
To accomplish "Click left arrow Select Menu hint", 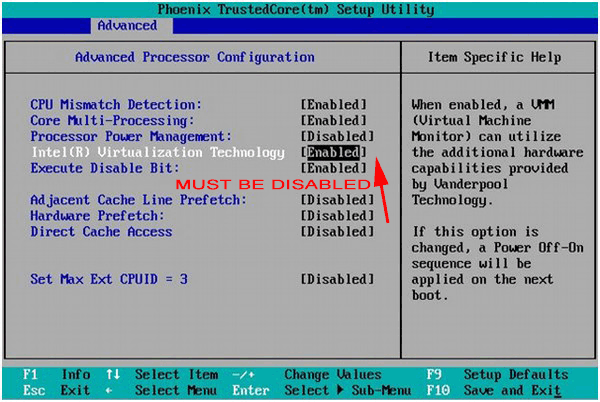I will click(161, 391).
